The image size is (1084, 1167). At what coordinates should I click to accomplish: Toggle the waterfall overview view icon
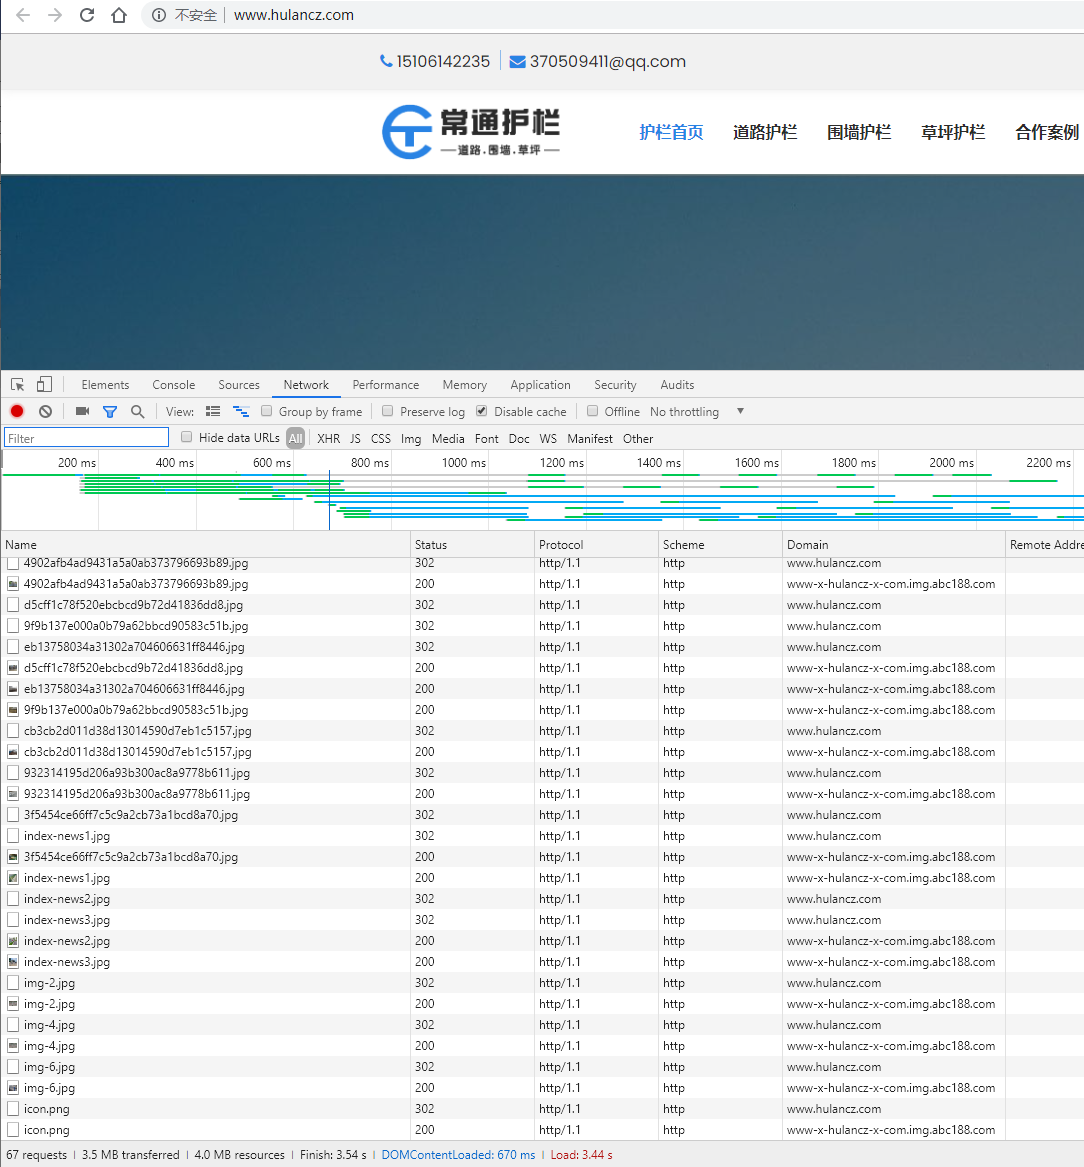pyautogui.click(x=240, y=411)
